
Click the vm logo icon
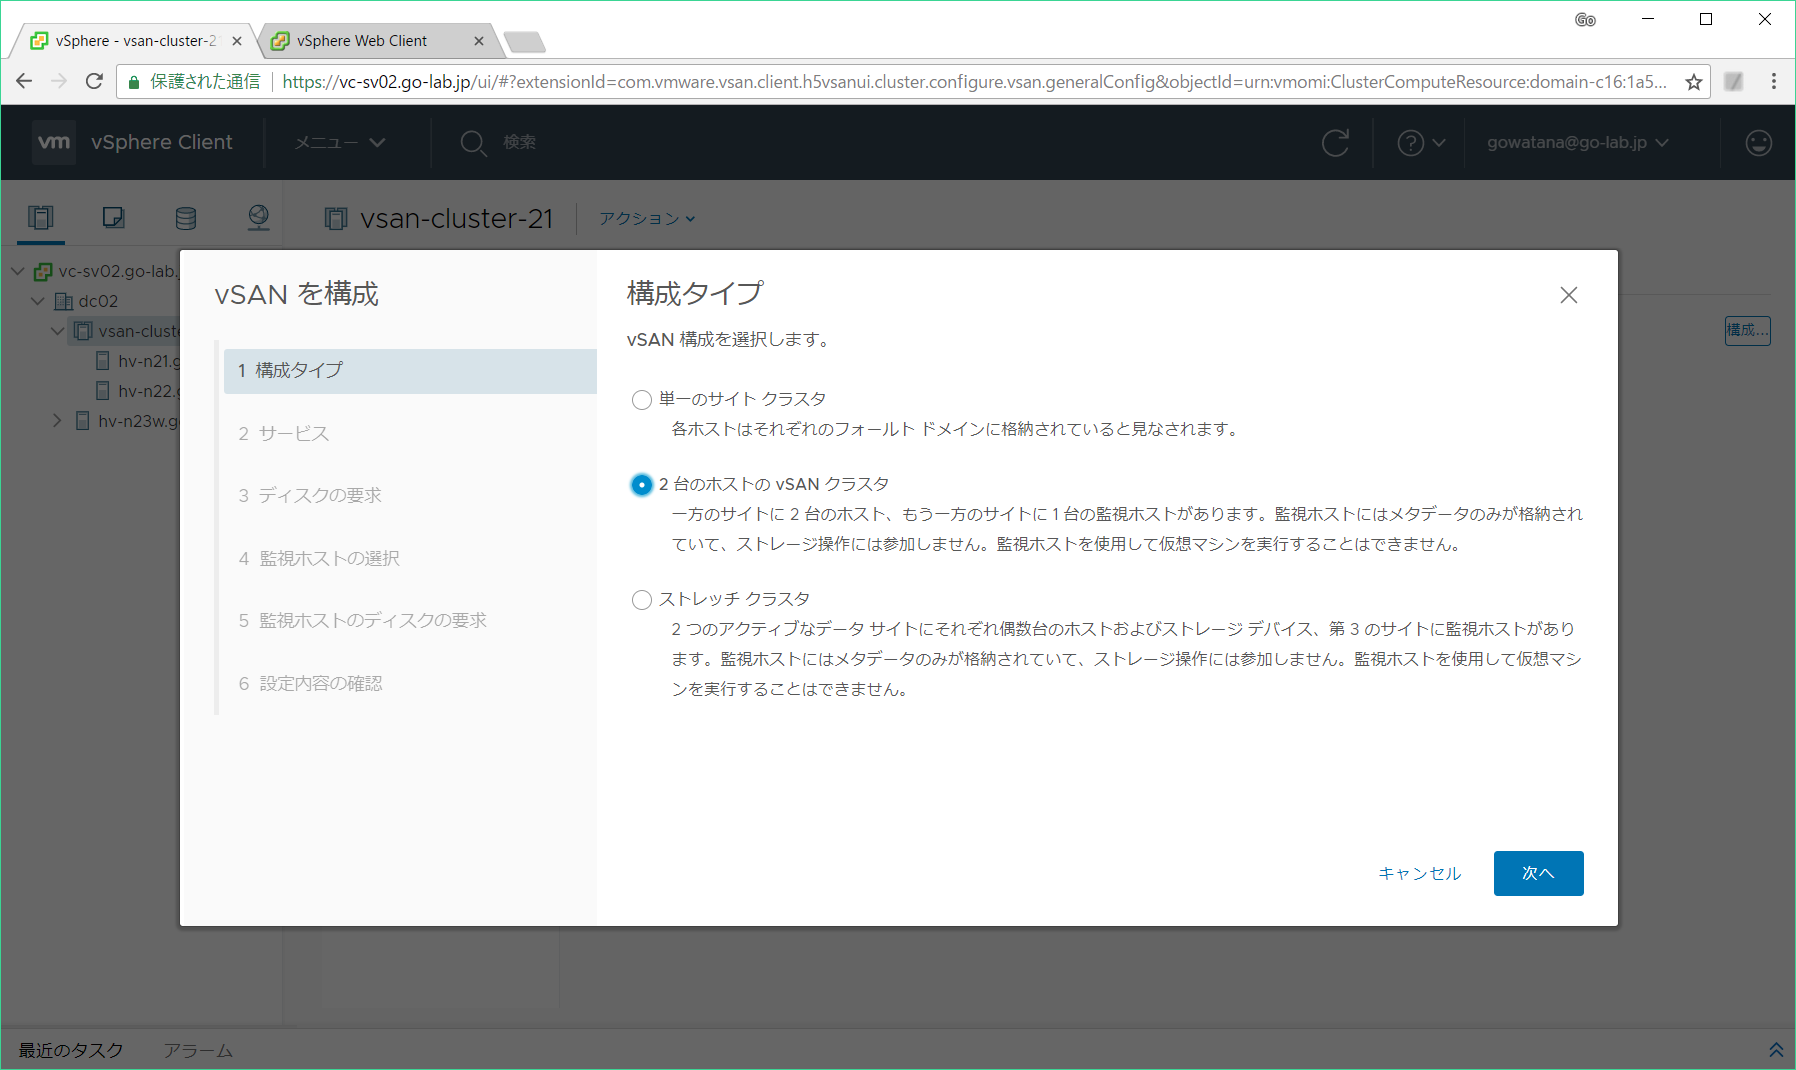tap(54, 142)
